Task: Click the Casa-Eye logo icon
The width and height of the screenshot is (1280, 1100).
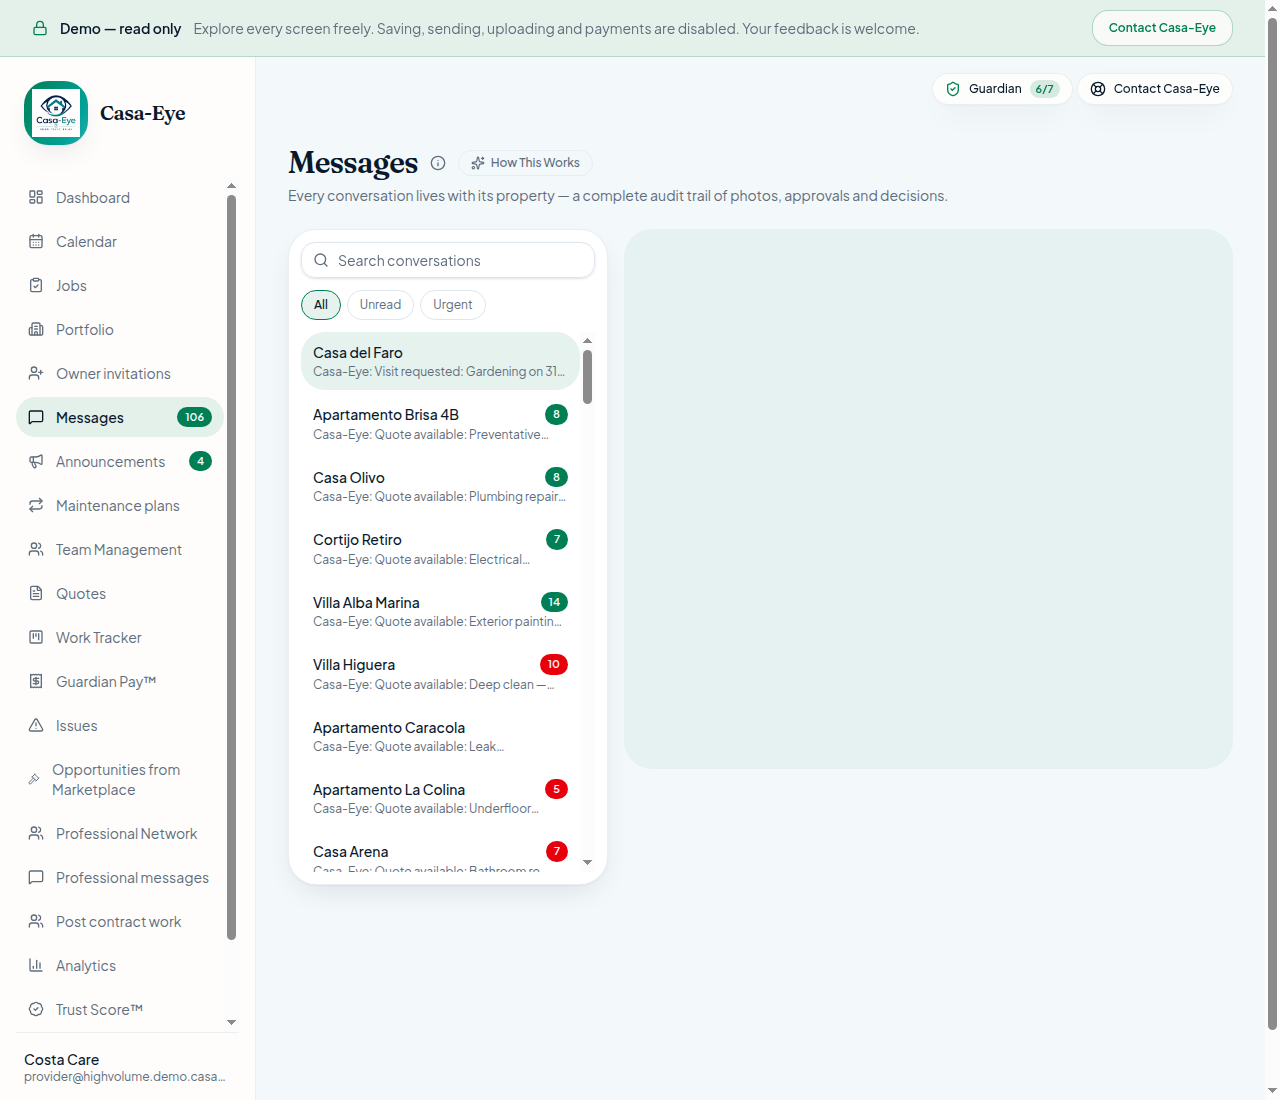Action: pos(56,113)
